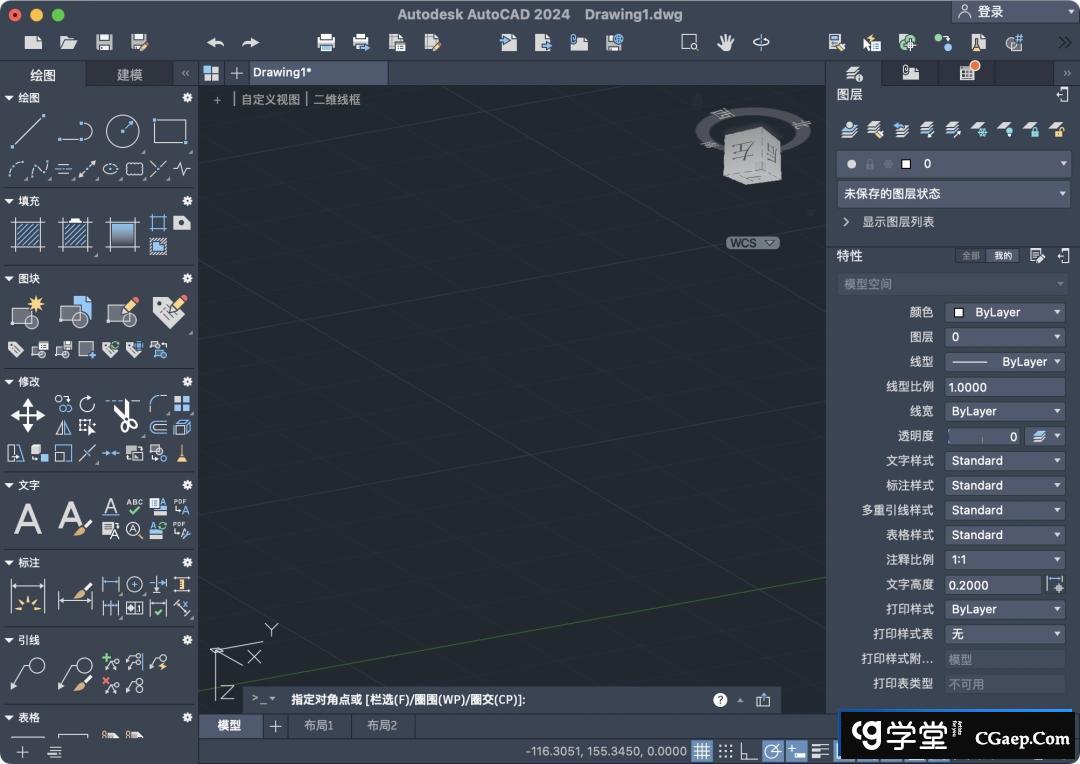The image size is (1080, 764).
Task: Select the Trim scissors tool
Action: pos(124,415)
